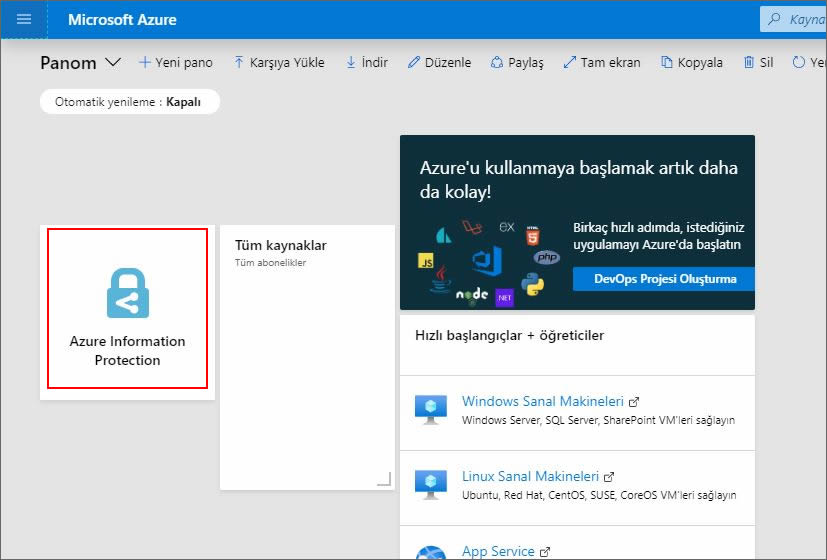The image size is (827, 560).
Task: Click the share icon beside Paylaş
Action: point(496,62)
